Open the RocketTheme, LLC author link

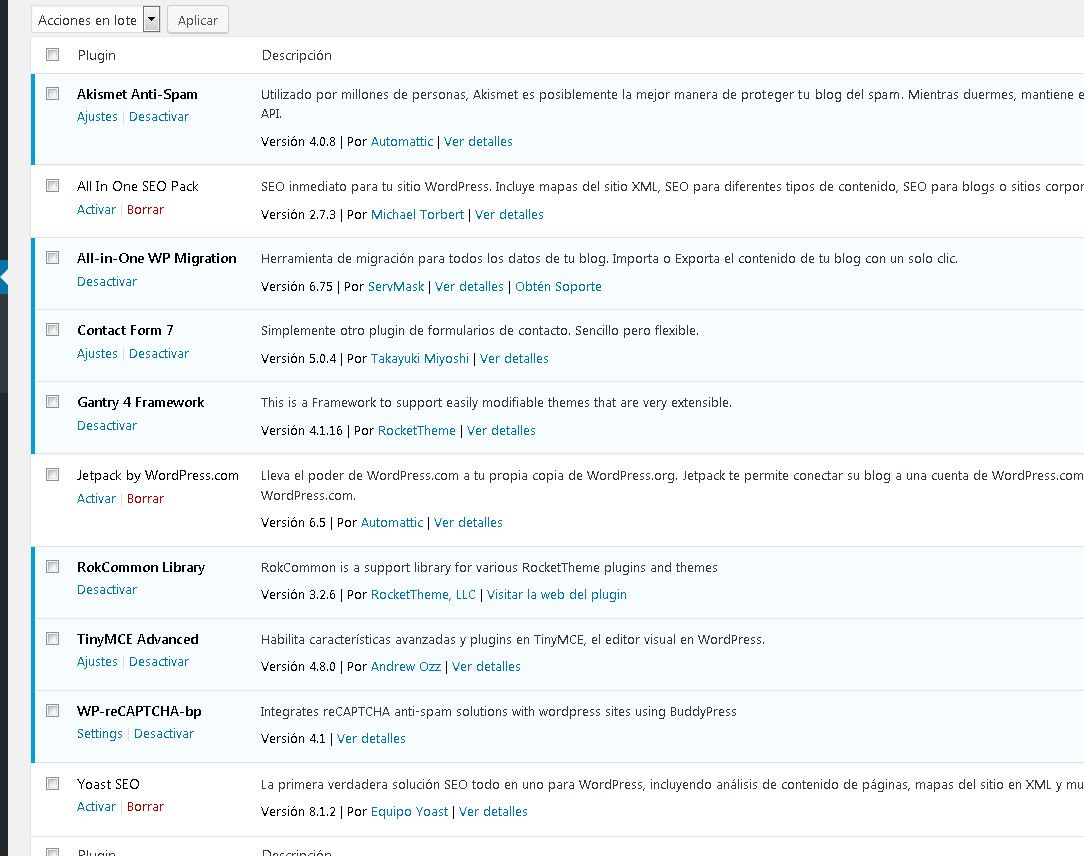click(x=423, y=594)
